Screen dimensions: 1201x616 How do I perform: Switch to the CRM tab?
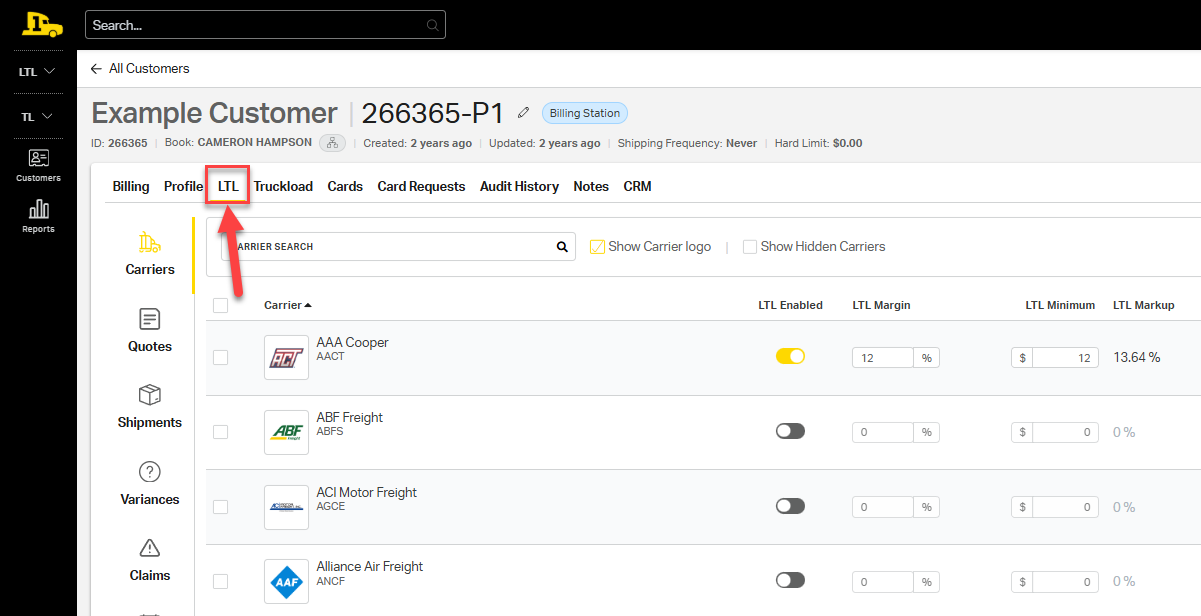pos(637,187)
